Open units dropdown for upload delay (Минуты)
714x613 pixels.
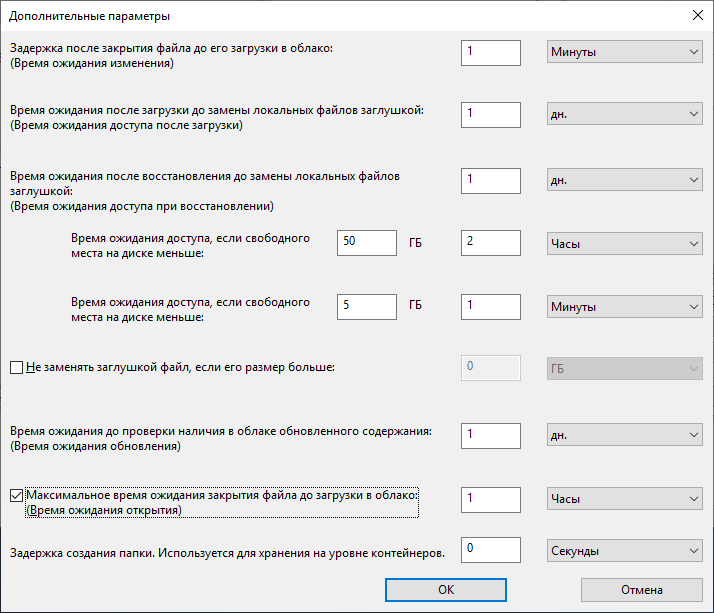[x=625, y=52]
